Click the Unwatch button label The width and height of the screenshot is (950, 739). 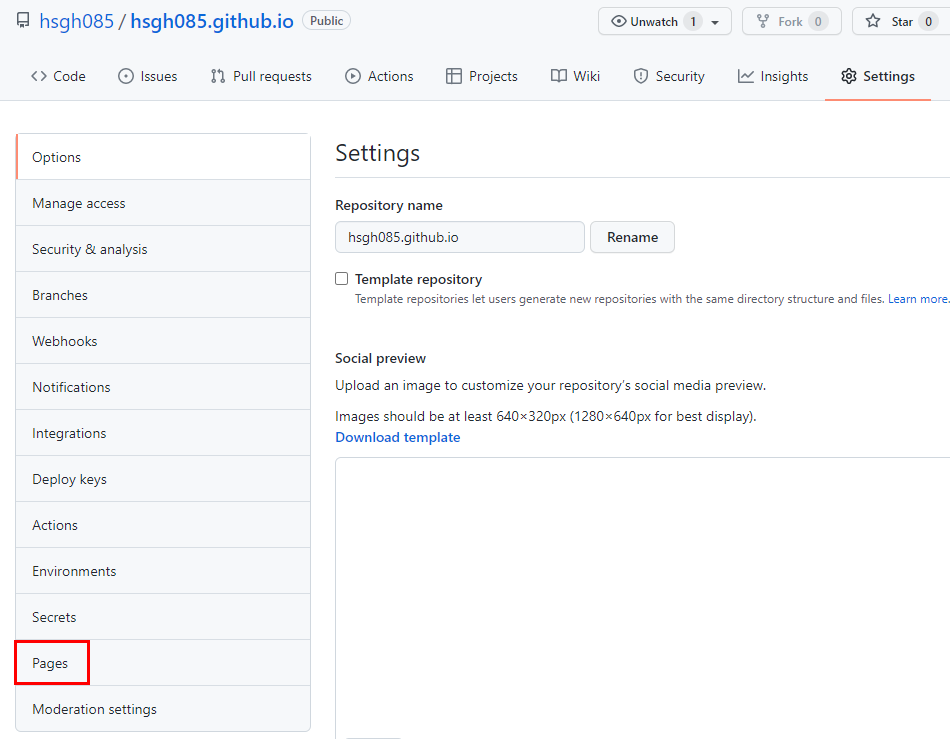tap(654, 22)
